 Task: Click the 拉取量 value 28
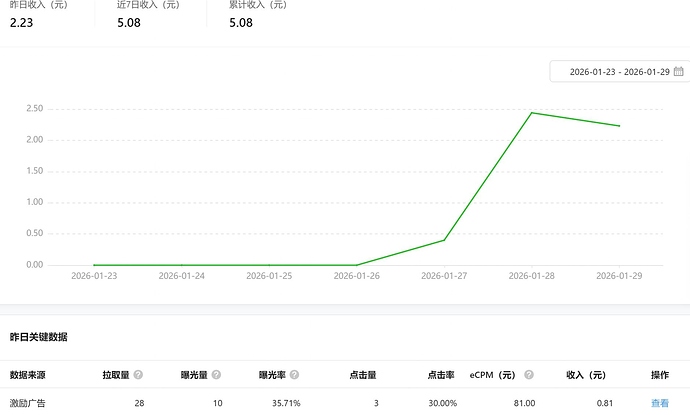click(x=139, y=403)
